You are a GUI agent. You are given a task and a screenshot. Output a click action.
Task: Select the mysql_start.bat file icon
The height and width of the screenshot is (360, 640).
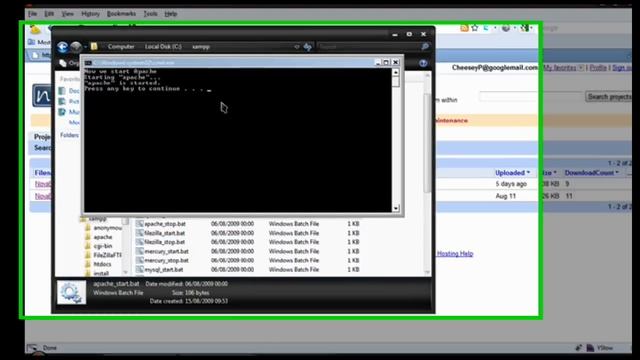click(x=140, y=269)
